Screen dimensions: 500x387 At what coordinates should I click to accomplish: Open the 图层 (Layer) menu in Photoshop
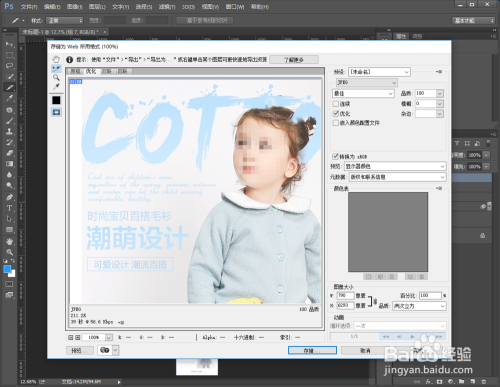pos(97,7)
